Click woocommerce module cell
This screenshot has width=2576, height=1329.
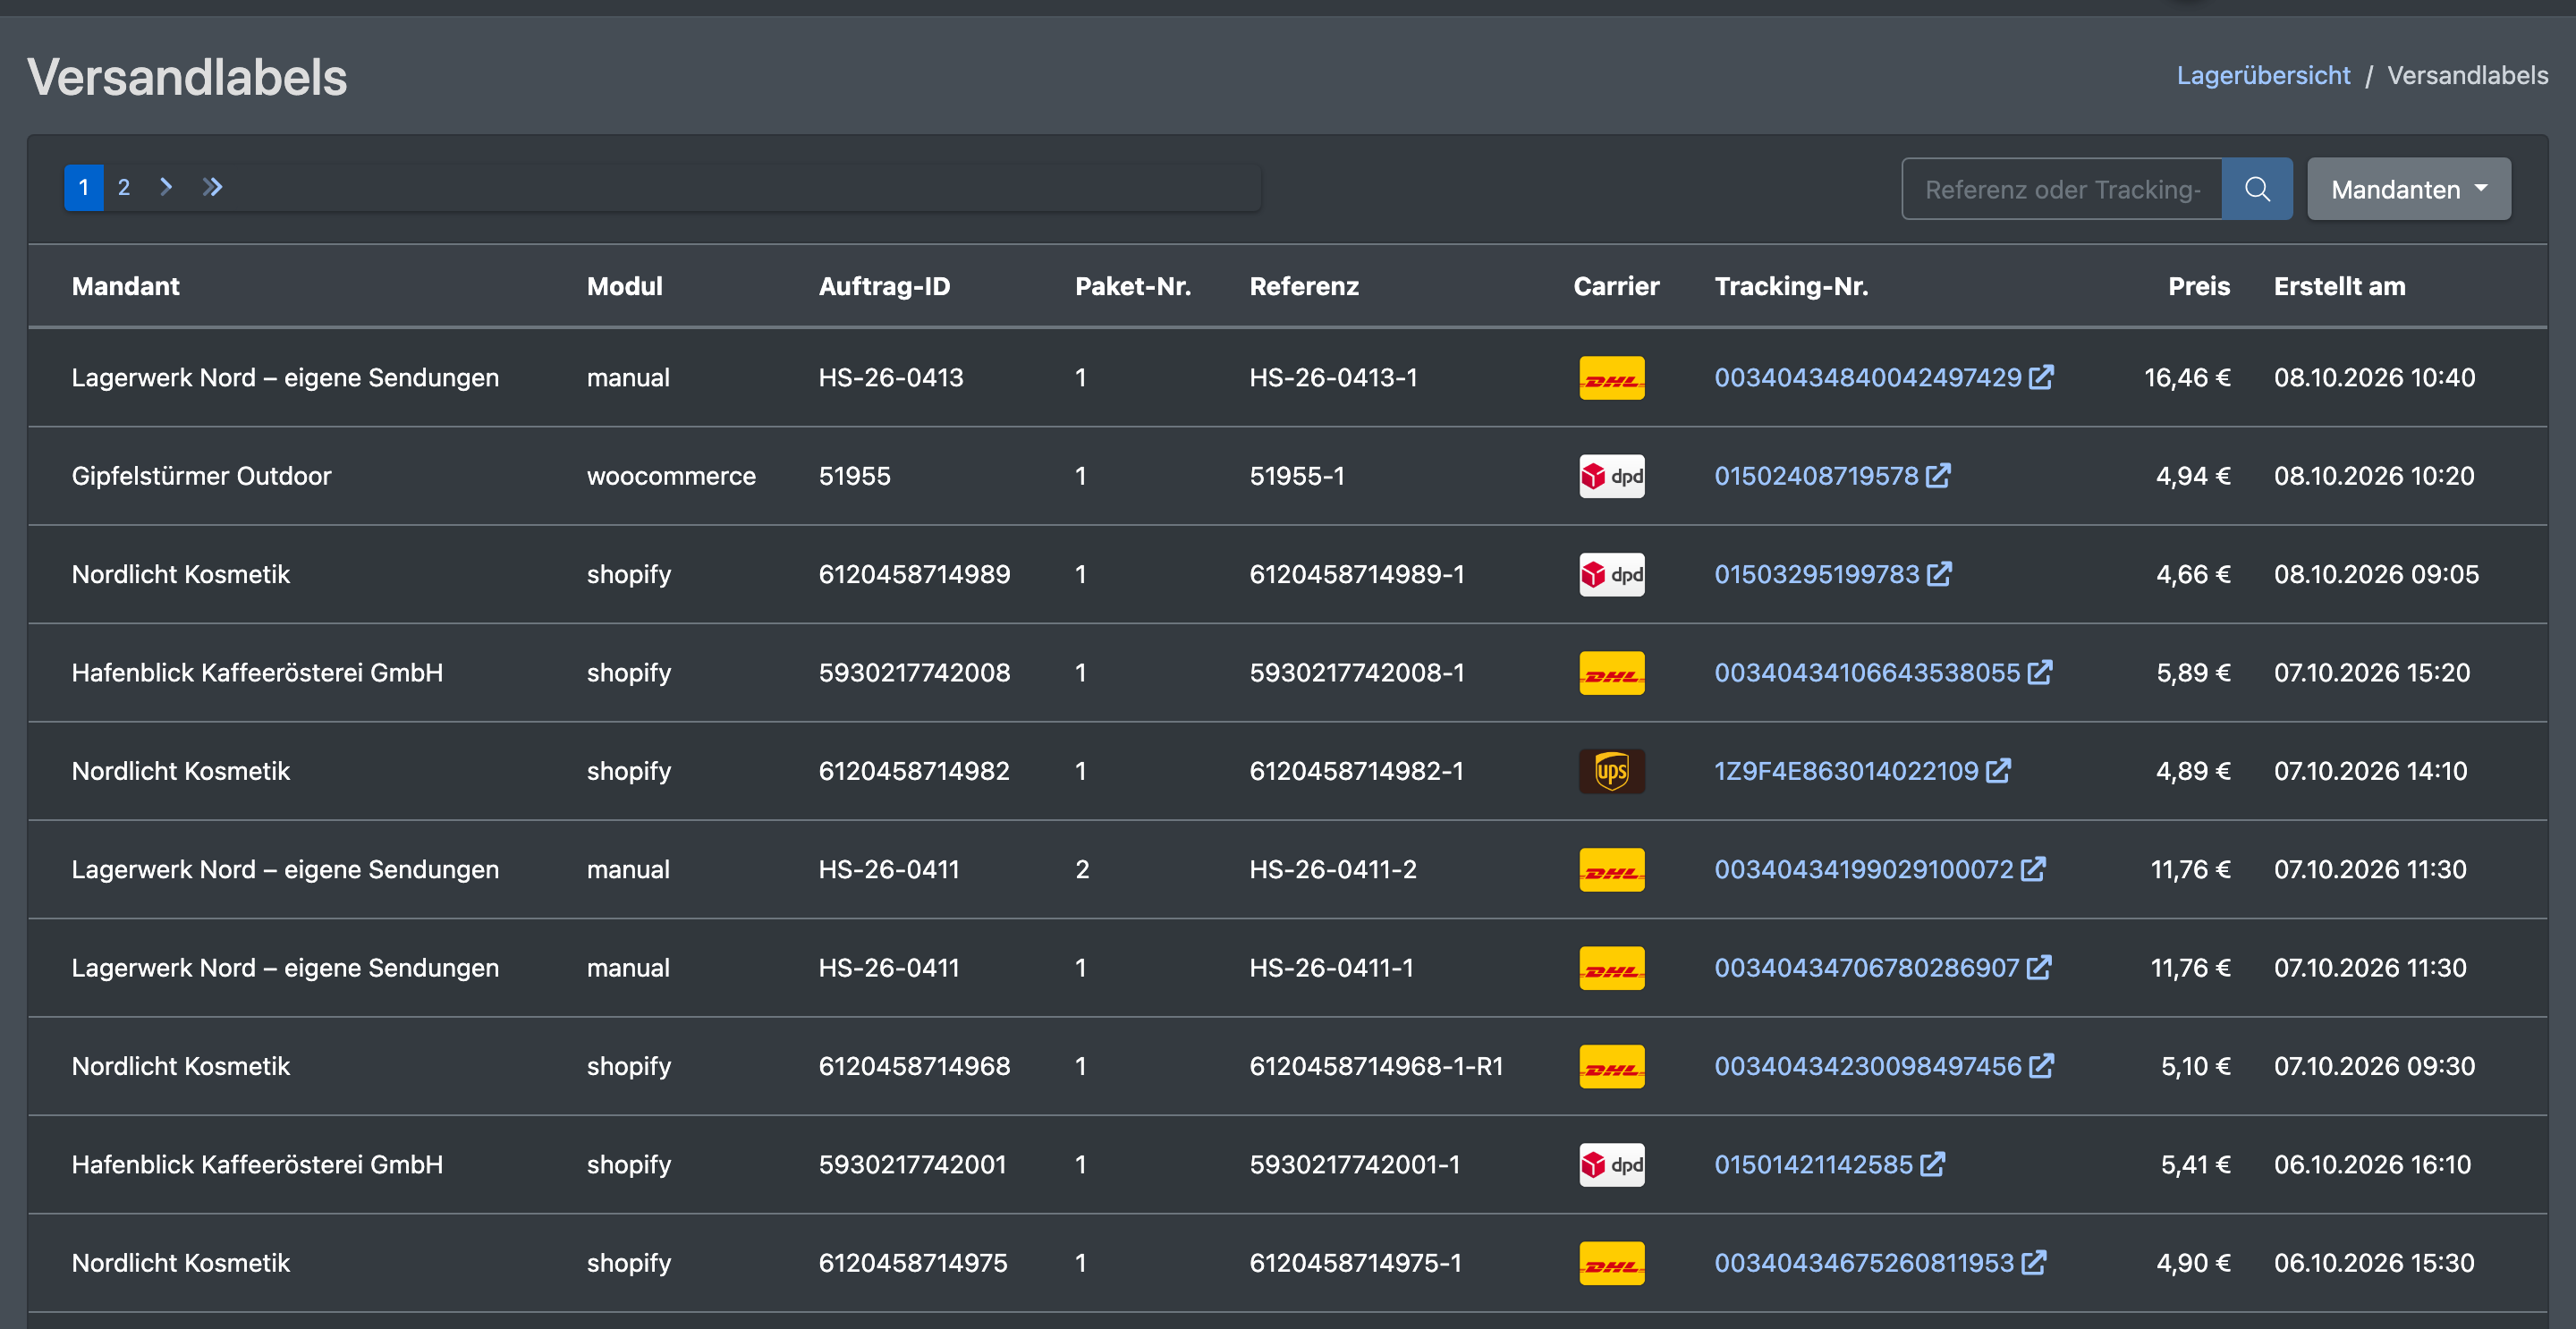671,476
